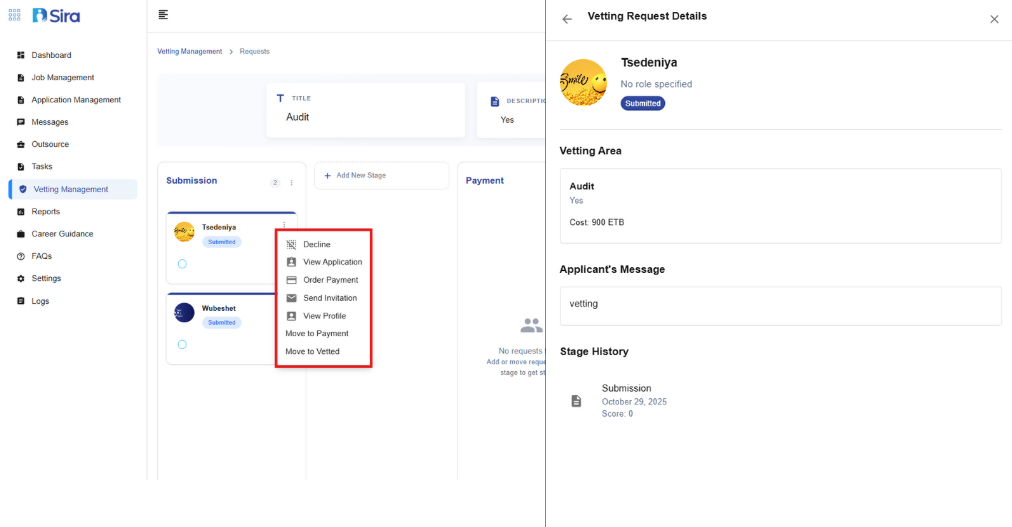
Task: Close the Vetting Request Details panel
Action: (x=994, y=19)
